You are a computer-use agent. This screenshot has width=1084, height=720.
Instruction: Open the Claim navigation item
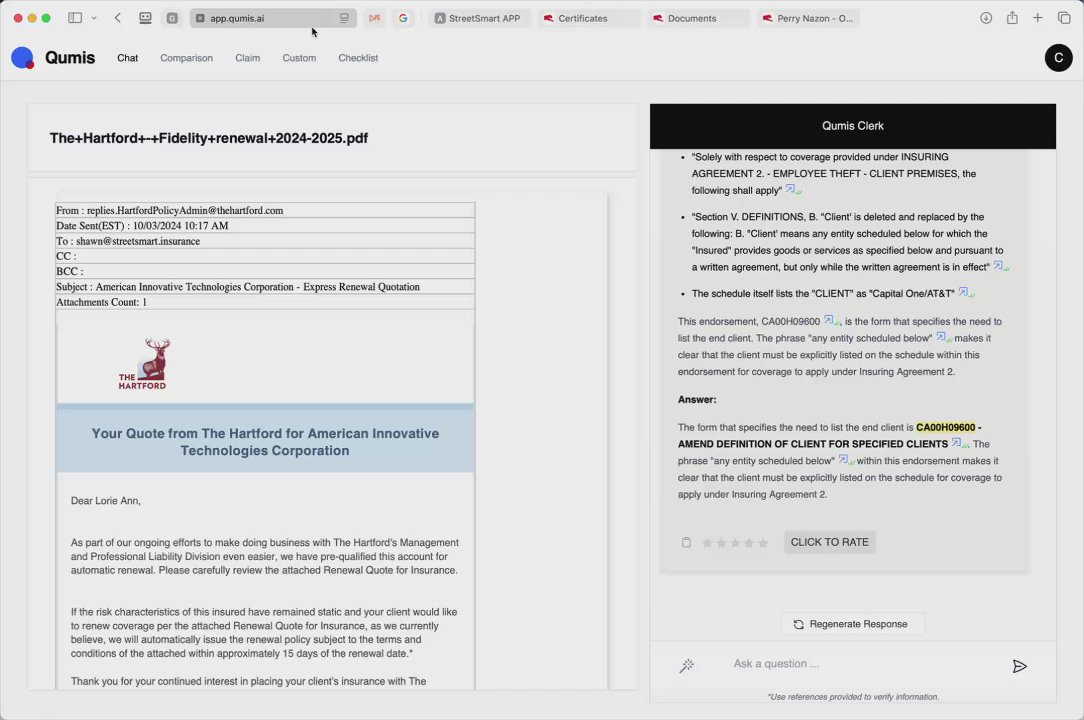[x=247, y=58]
